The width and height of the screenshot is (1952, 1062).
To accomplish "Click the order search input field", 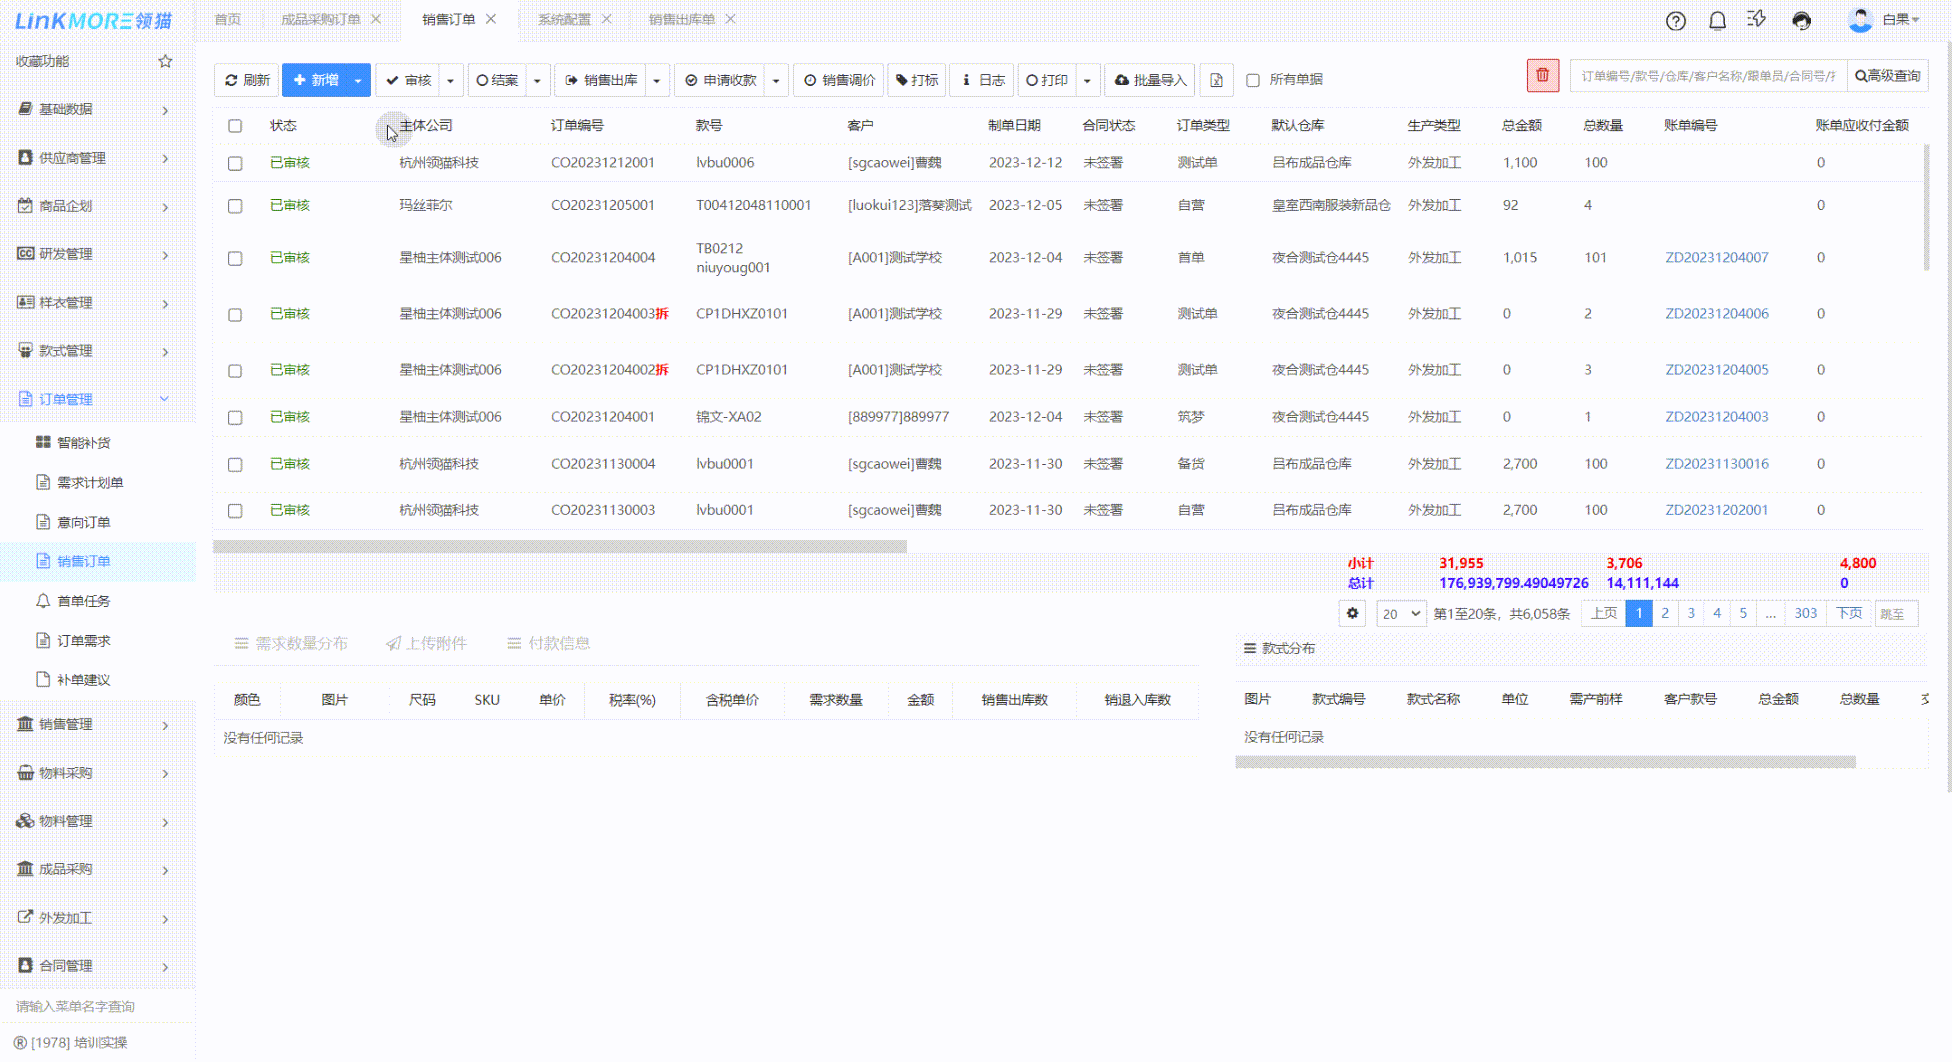I will [1707, 76].
